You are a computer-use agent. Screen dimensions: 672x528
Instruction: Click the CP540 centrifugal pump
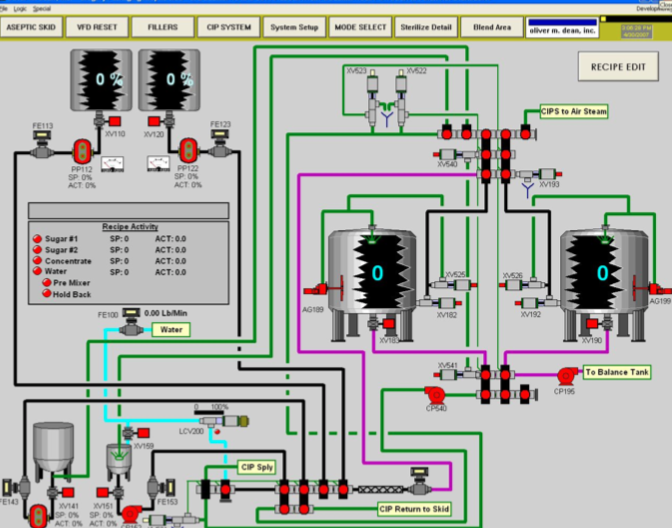pyautogui.click(x=434, y=394)
